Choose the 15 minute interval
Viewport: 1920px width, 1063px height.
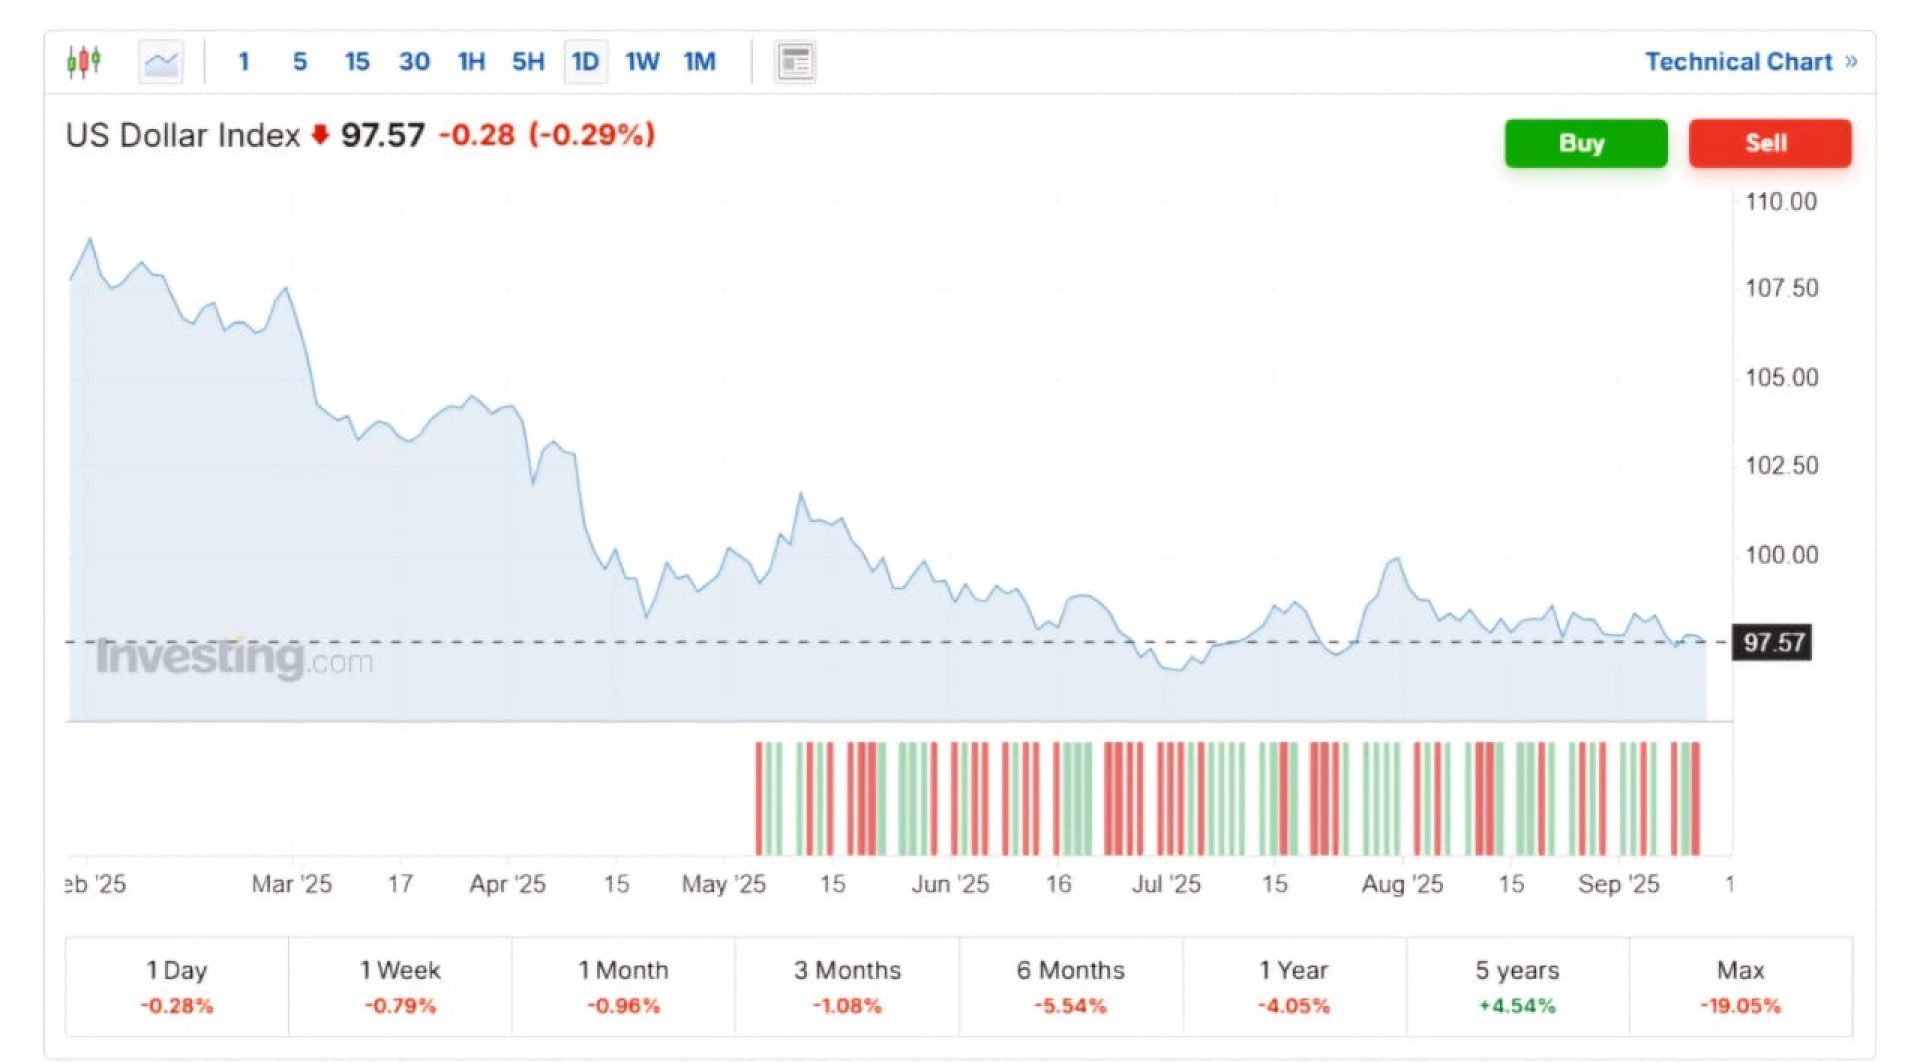[x=356, y=62]
